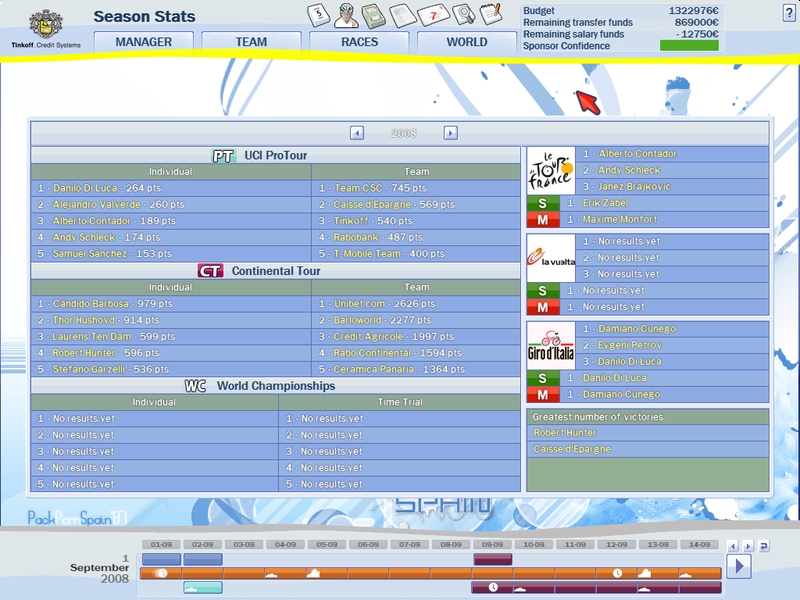Screen dimensions: 800x600
Task: Click the cyclist rider icon
Action: coord(346,14)
